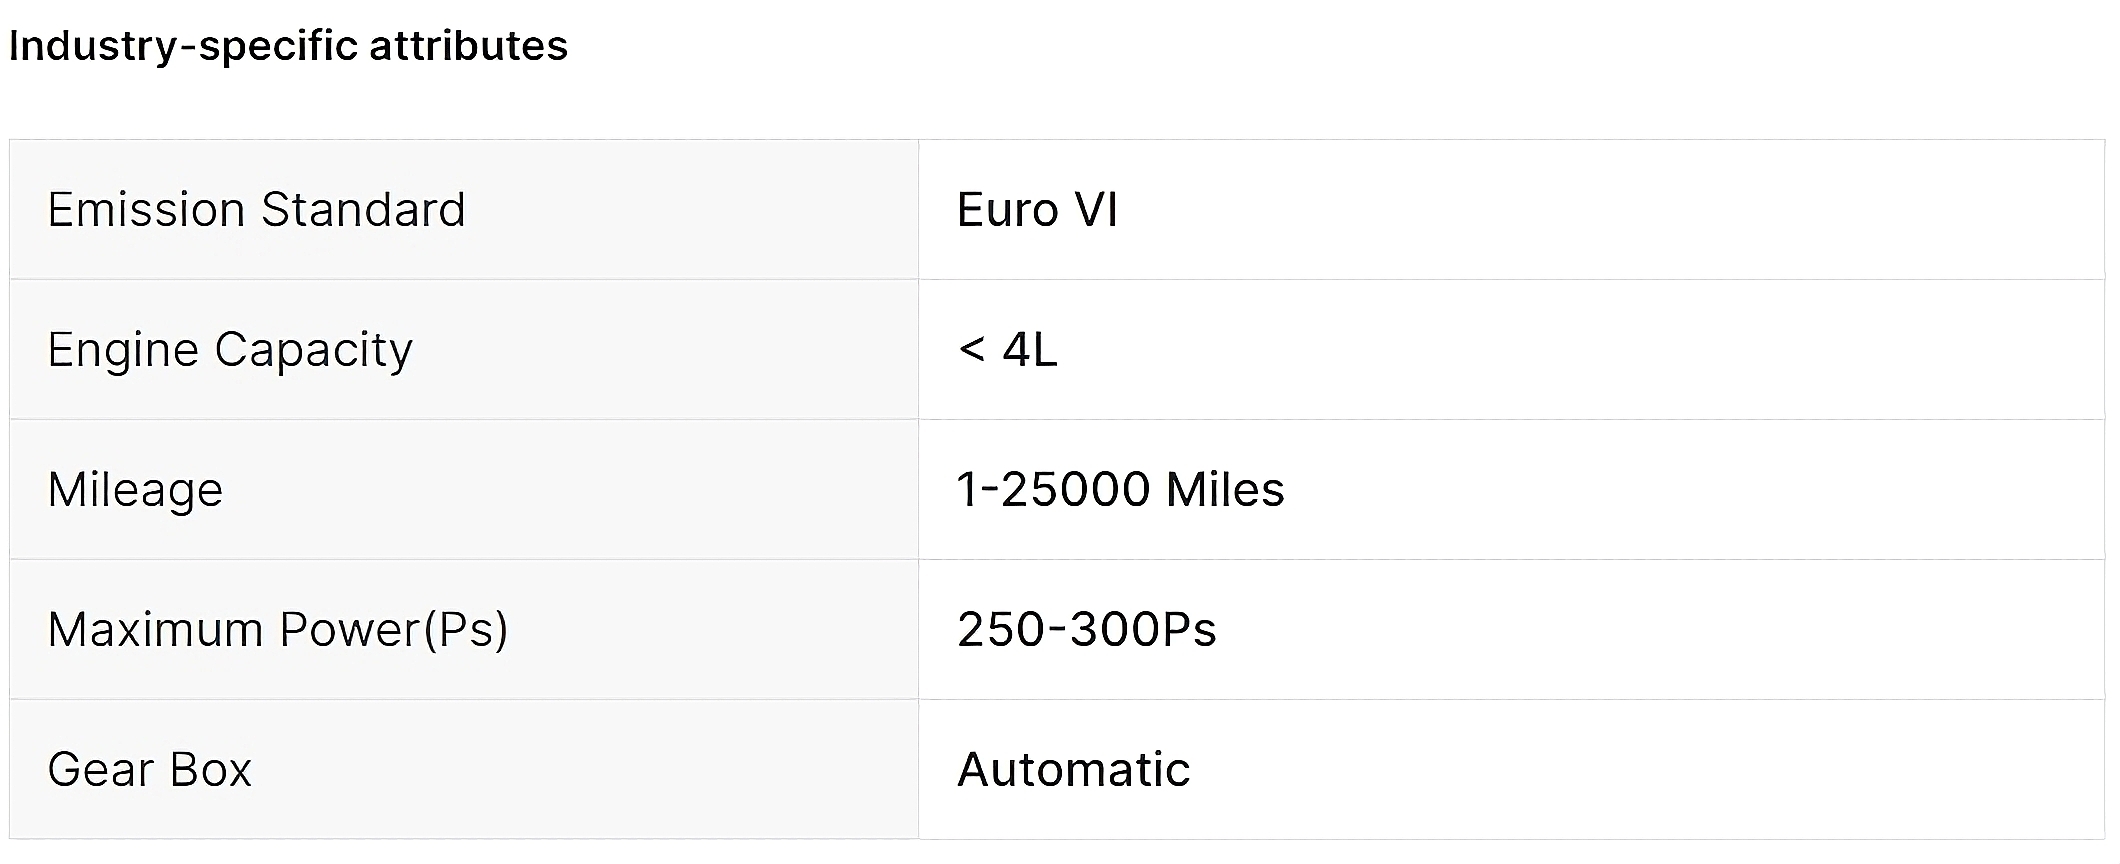Viewport: 2120px width, 864px height.
Task: Click the word Capacity in the Engine label
Action: [313, 350]
